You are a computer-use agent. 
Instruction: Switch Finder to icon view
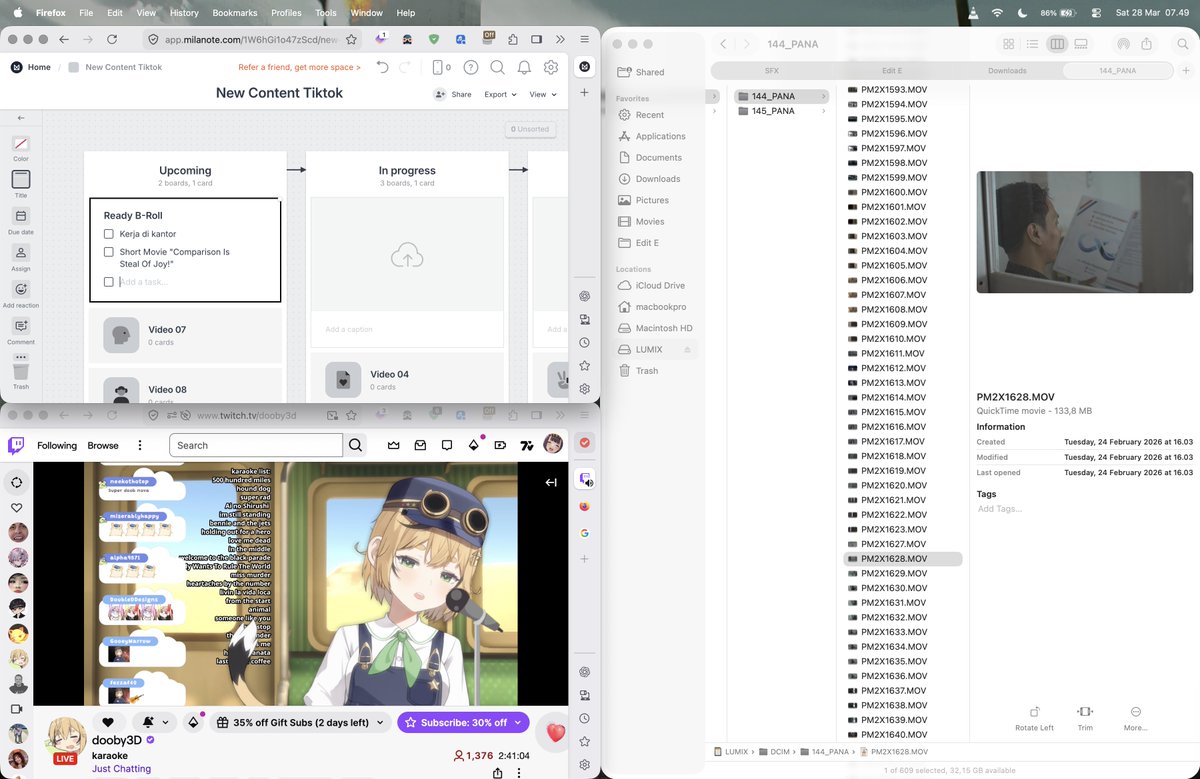[1009, 44]
